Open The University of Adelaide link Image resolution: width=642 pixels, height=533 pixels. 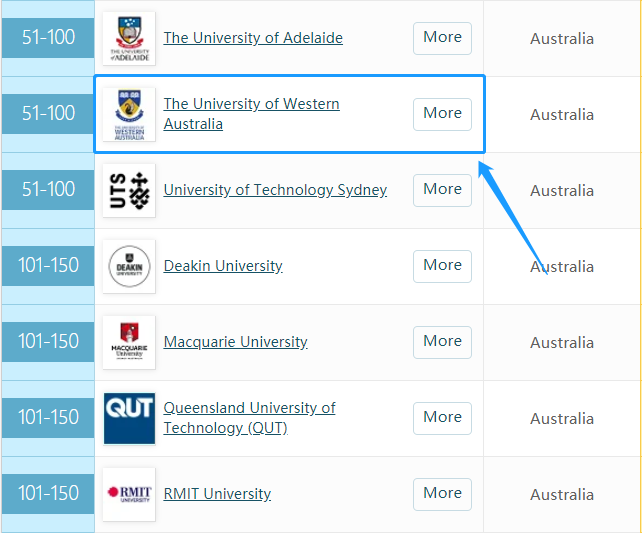[x=253, y=38]
